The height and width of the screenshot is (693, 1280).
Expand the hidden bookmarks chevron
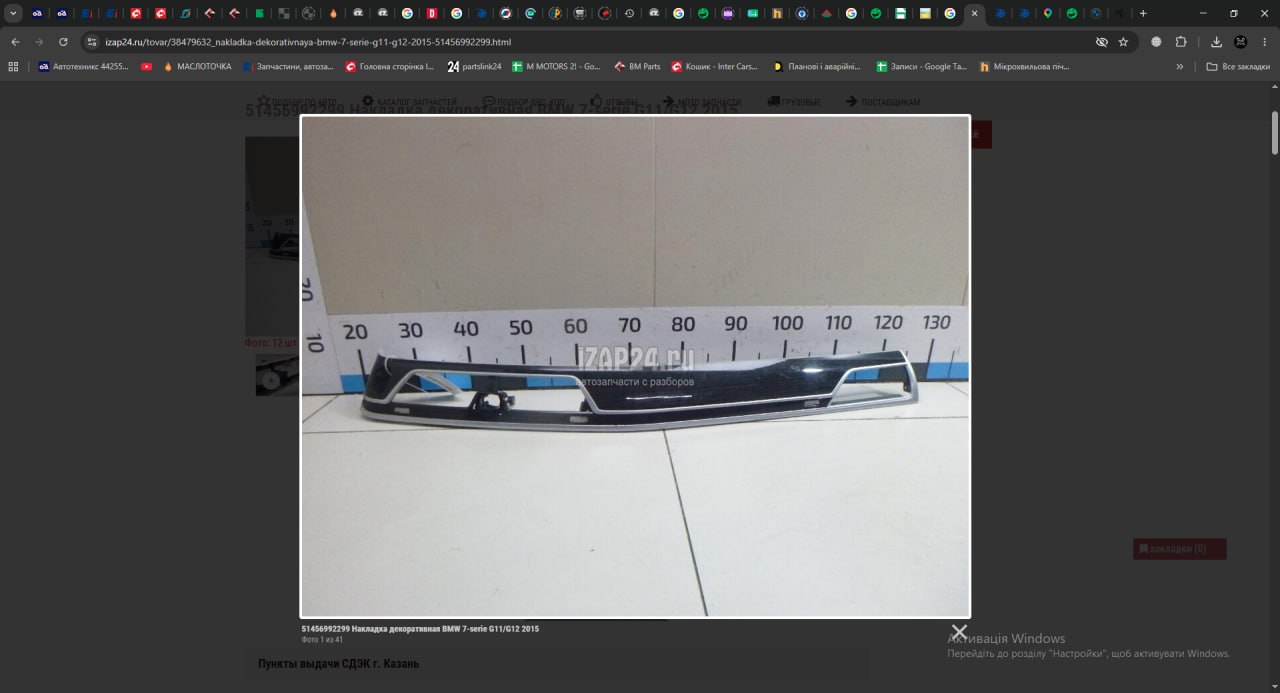pyautogui.click(x=1180, y=66)
